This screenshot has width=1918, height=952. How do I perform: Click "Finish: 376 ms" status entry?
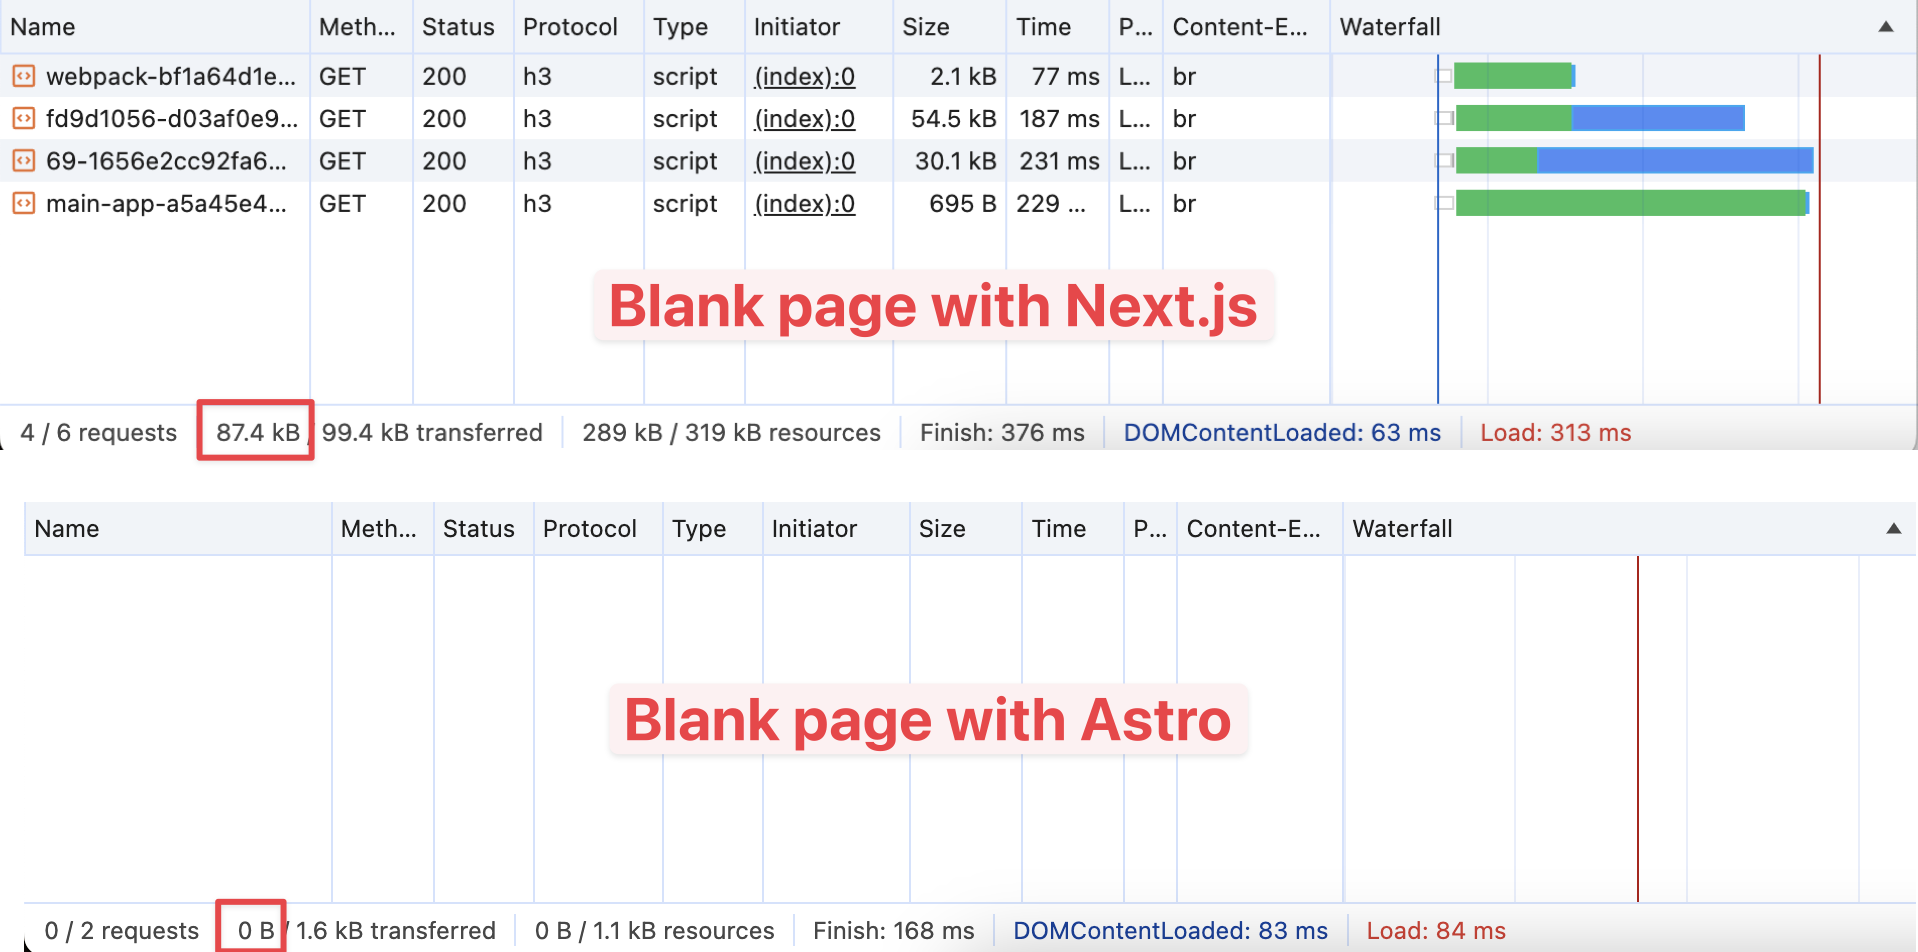click(1002, 433)
